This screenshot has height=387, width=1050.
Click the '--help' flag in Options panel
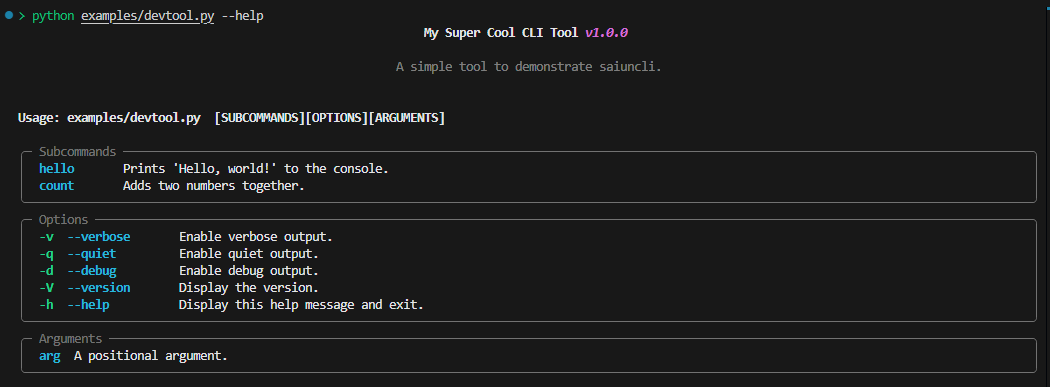pos(88,305)
